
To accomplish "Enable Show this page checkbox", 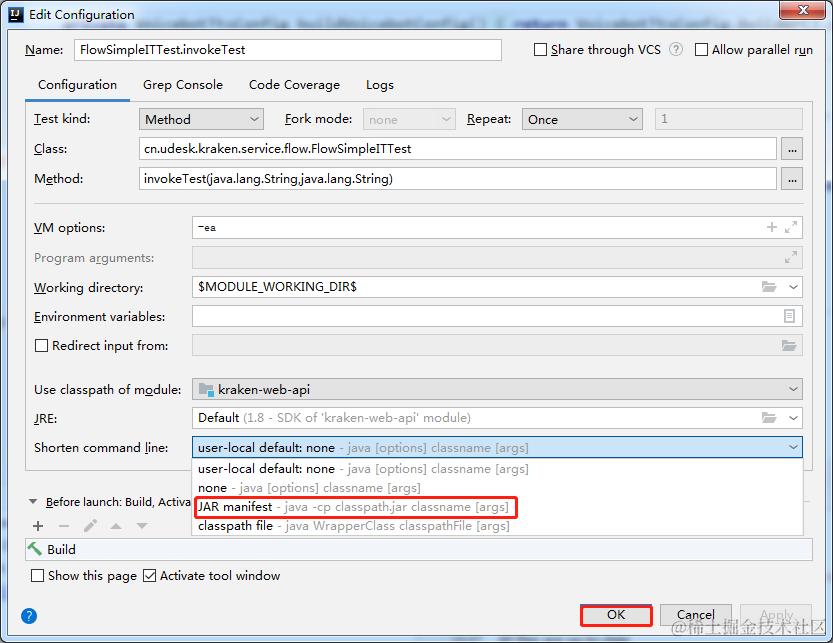I will pos(37,576).
